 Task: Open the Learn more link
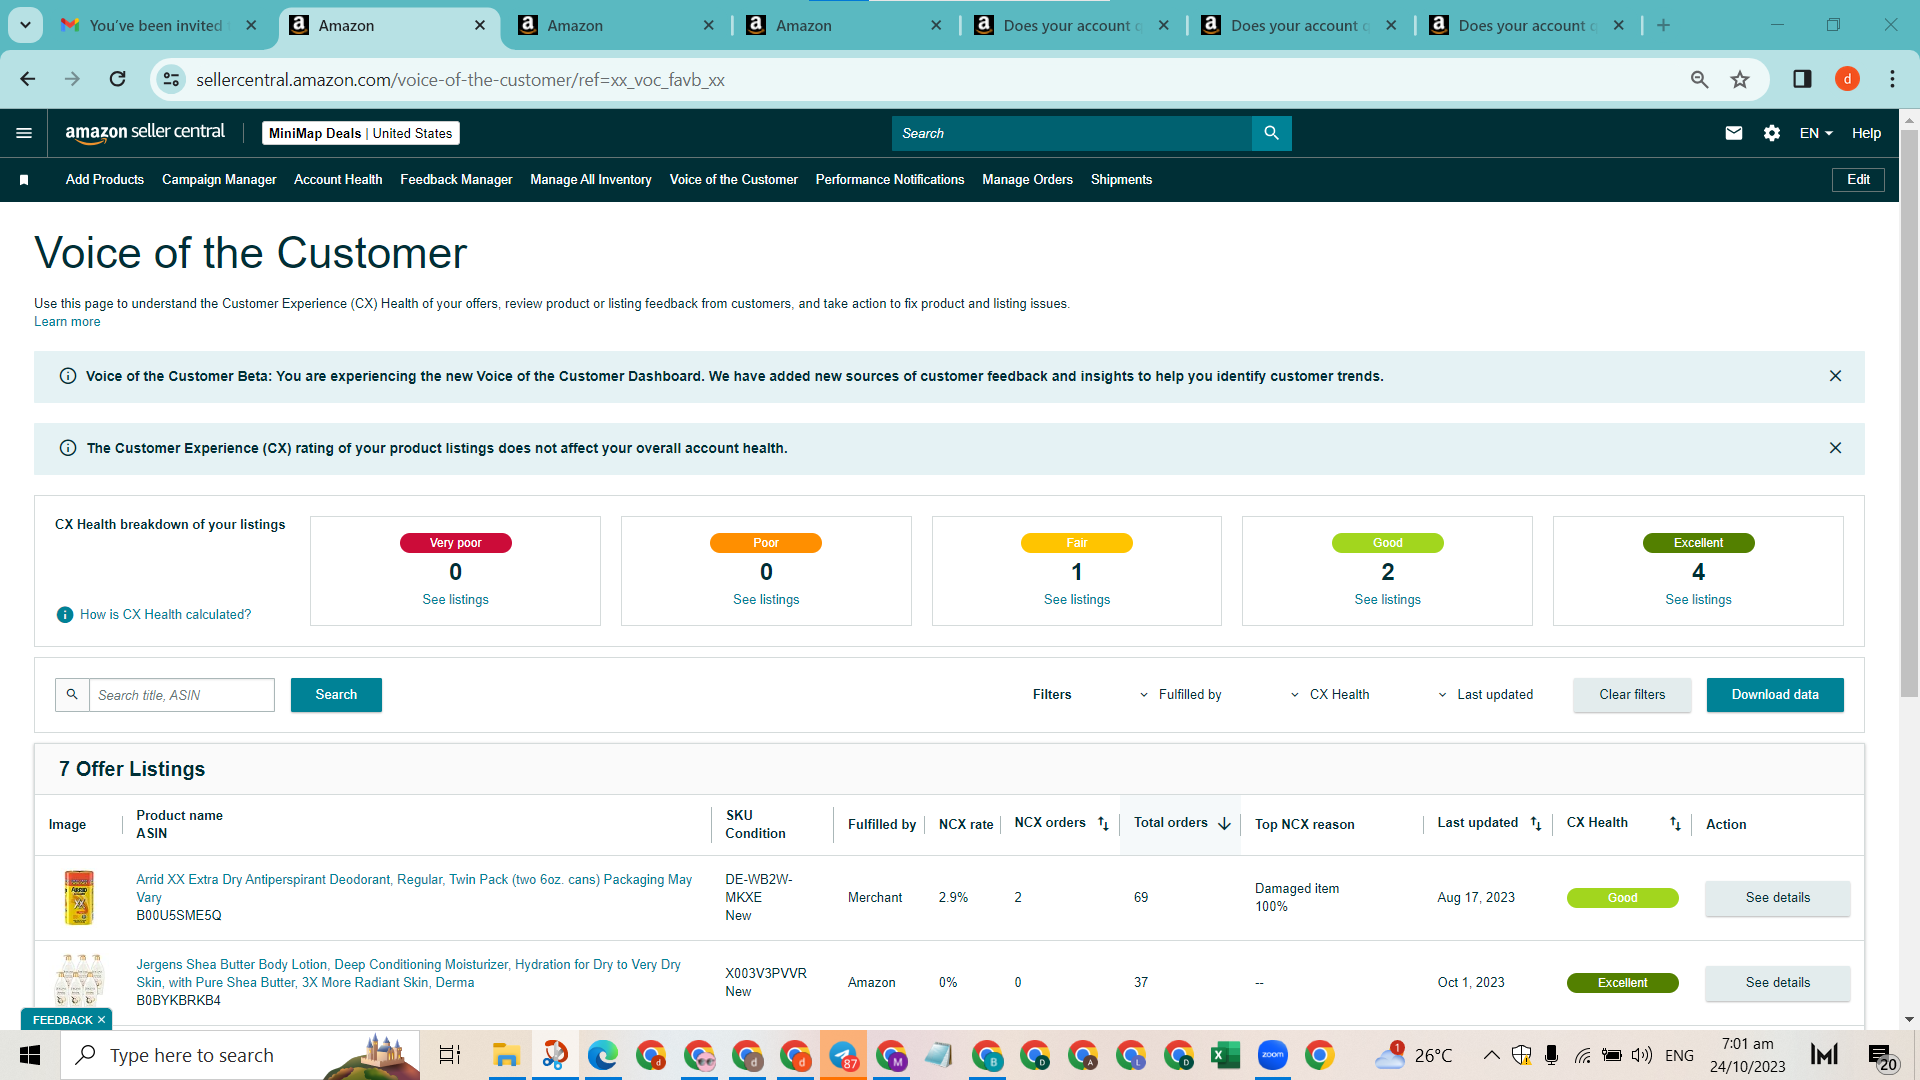tap(67, 322)
